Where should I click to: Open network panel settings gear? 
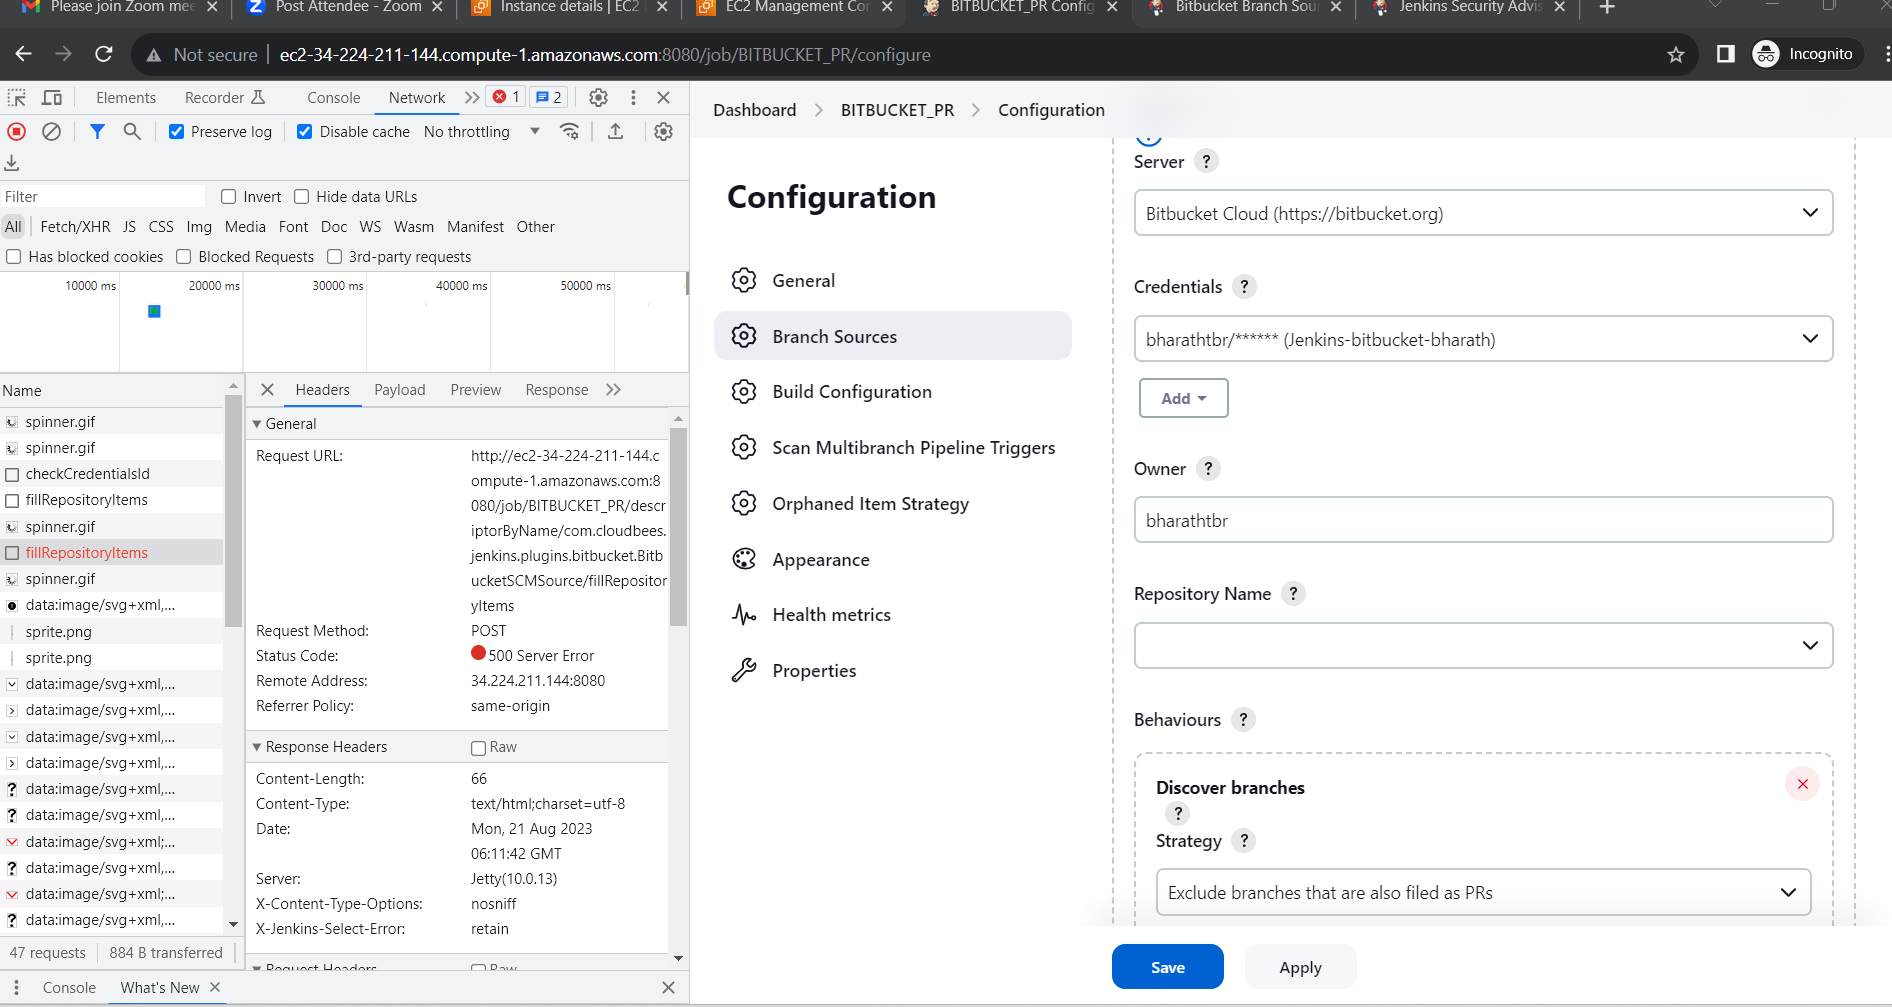[663, 131]
